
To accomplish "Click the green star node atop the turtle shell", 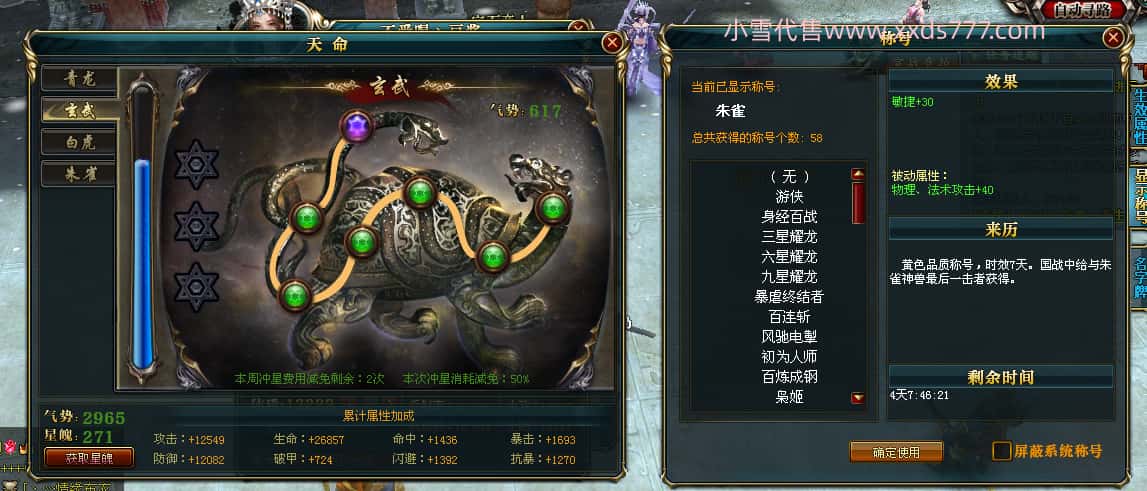I will tap(420, 192).
